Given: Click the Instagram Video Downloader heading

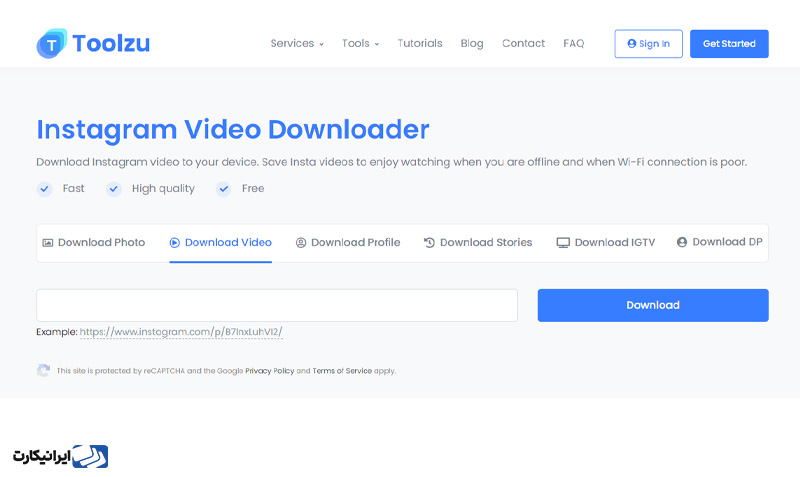Looking at the screenshot, I should 233,130.
